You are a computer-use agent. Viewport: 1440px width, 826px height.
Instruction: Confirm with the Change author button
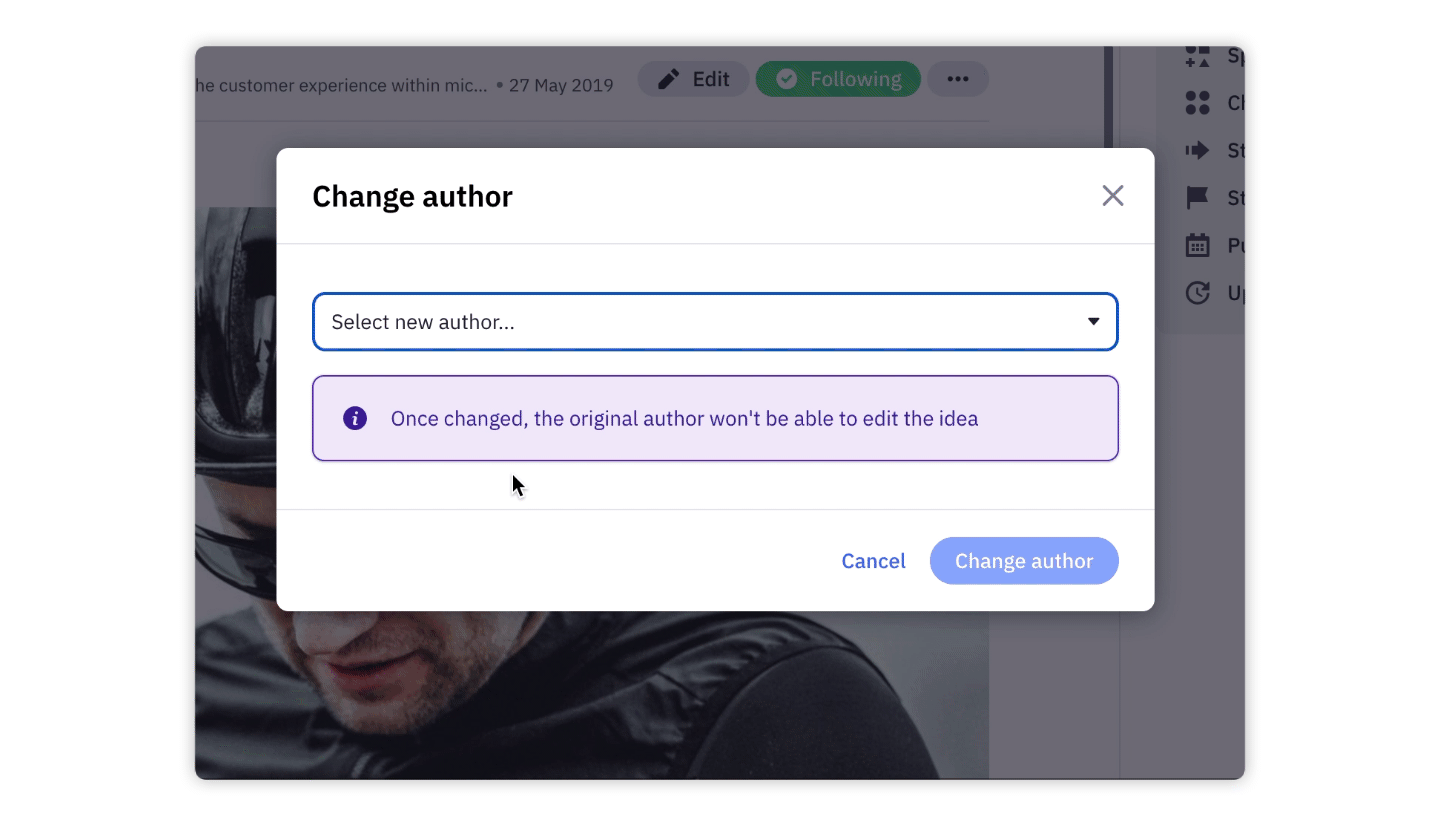point(1024,561)
